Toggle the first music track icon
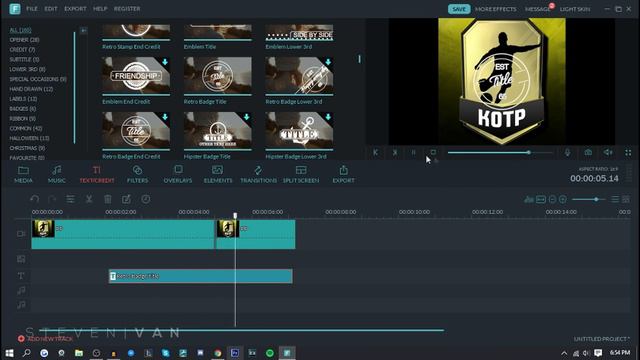The image size is (640, 360). [21, 291]
